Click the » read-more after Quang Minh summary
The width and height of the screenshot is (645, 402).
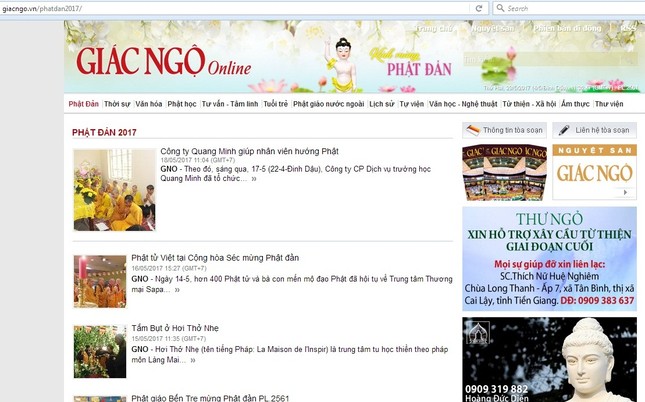click(x=254, y=179)
